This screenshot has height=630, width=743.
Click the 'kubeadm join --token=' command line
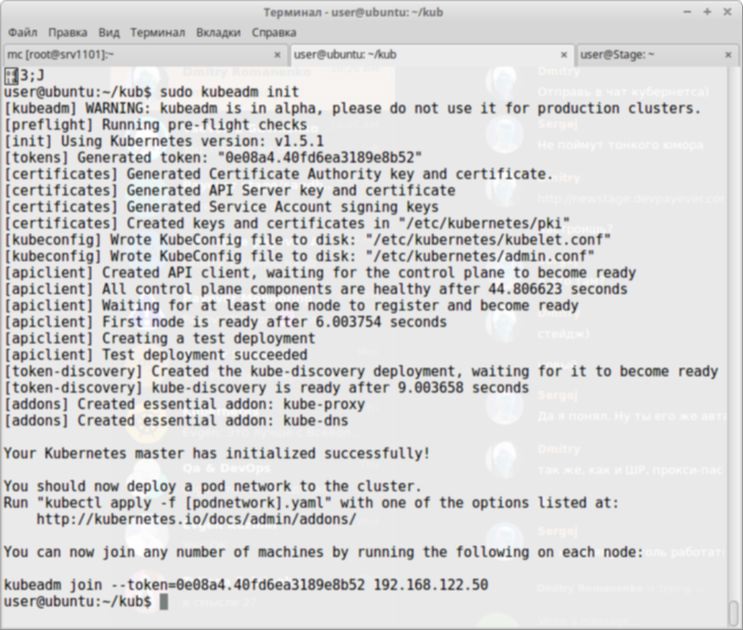click(246, 585)
